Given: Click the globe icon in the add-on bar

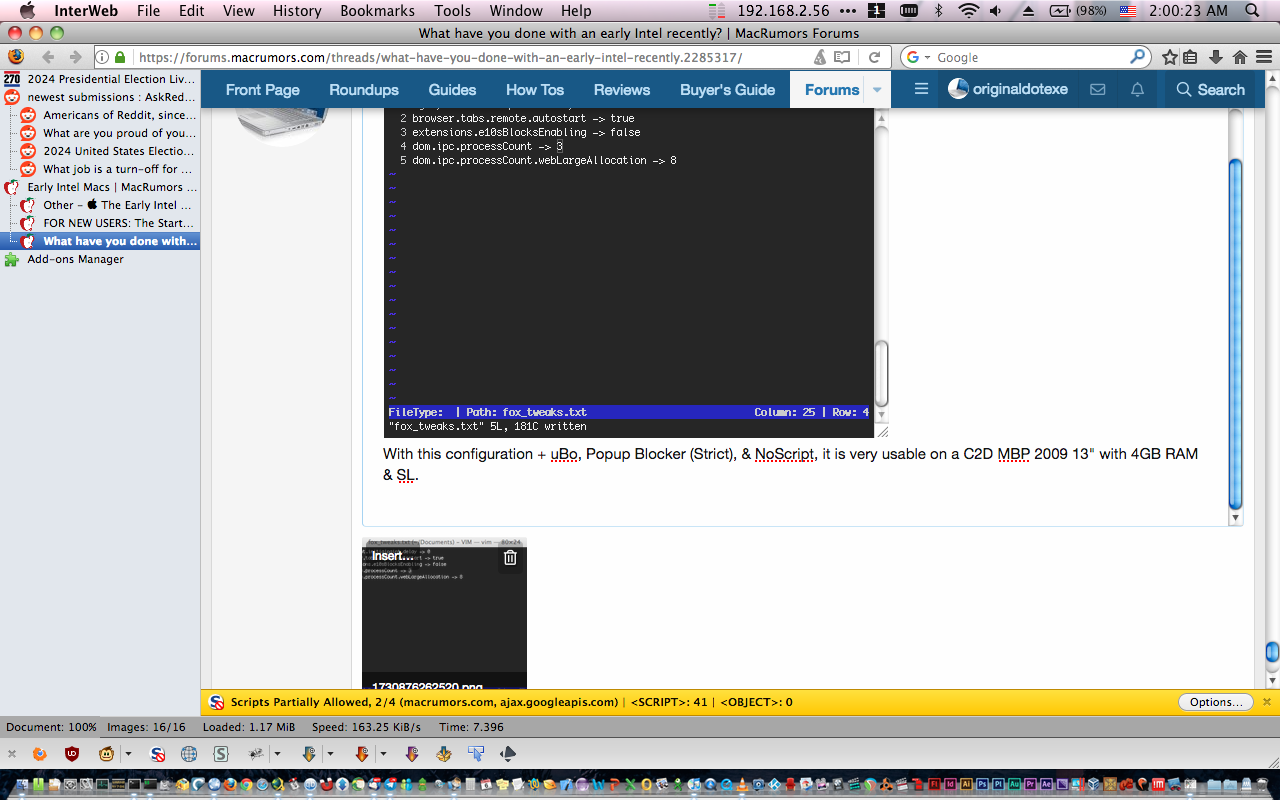Looking at the screenshot, I should pyautogui.click(x=189, y=753).
